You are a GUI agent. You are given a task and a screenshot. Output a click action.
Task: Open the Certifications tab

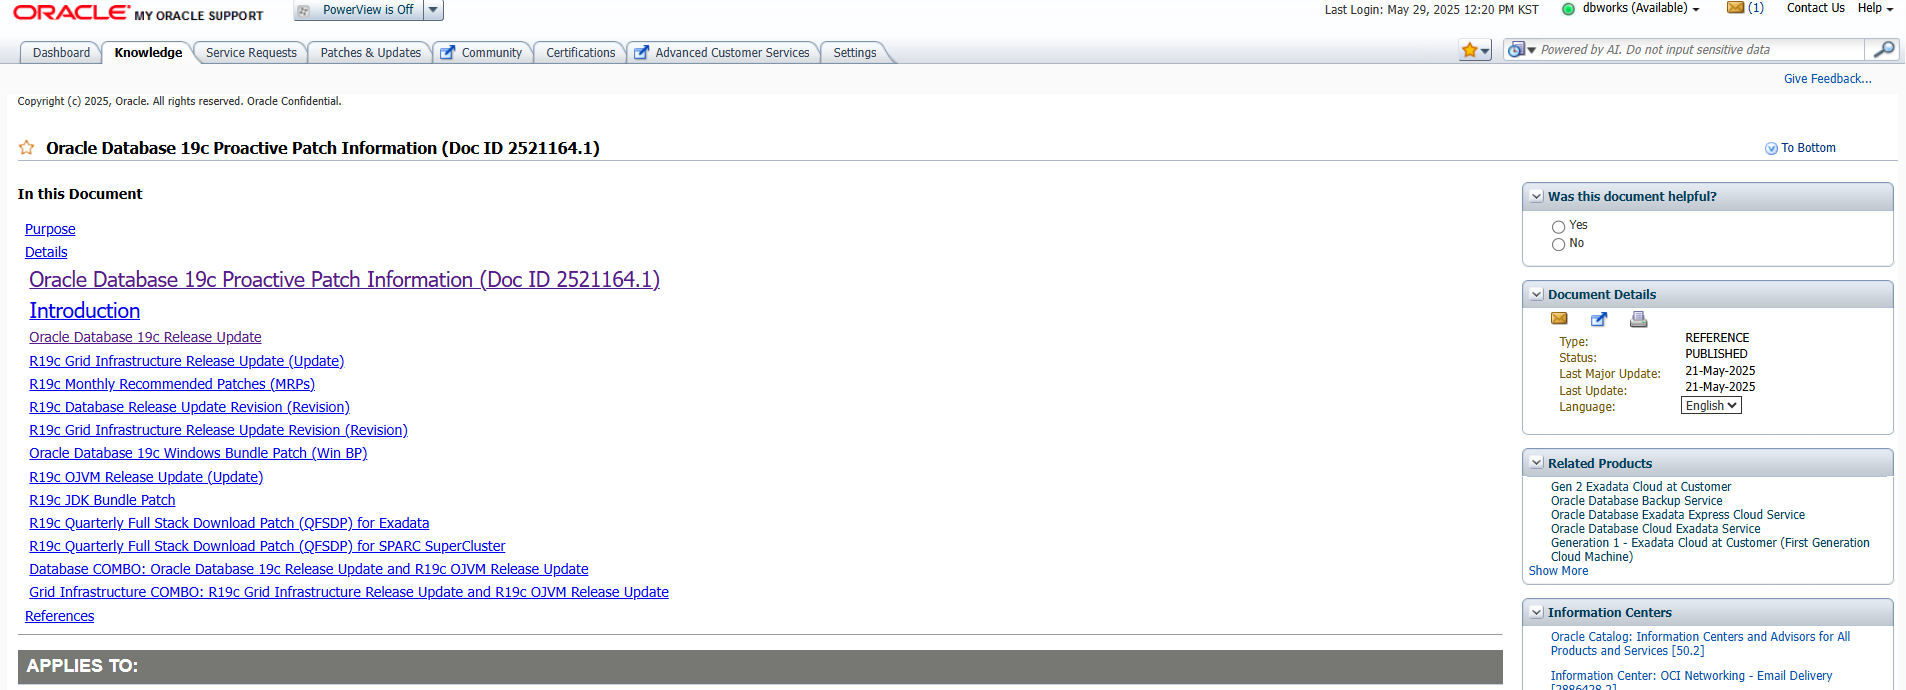(x=580, y=53)
